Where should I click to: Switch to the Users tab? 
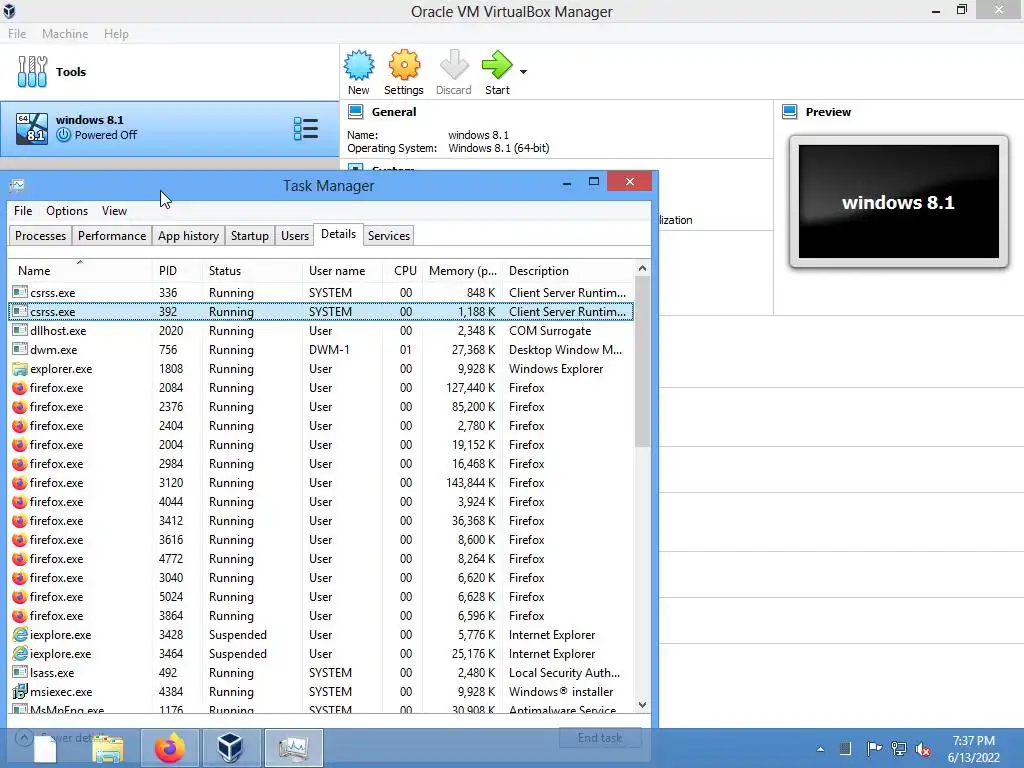point(295,236)
